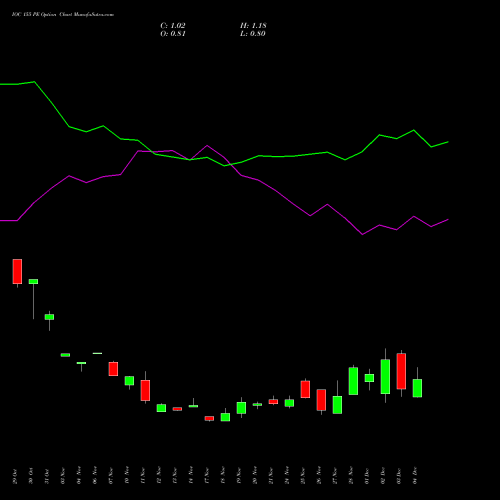
Task: Click the chart title text at top left
Action: pos(63,15)
